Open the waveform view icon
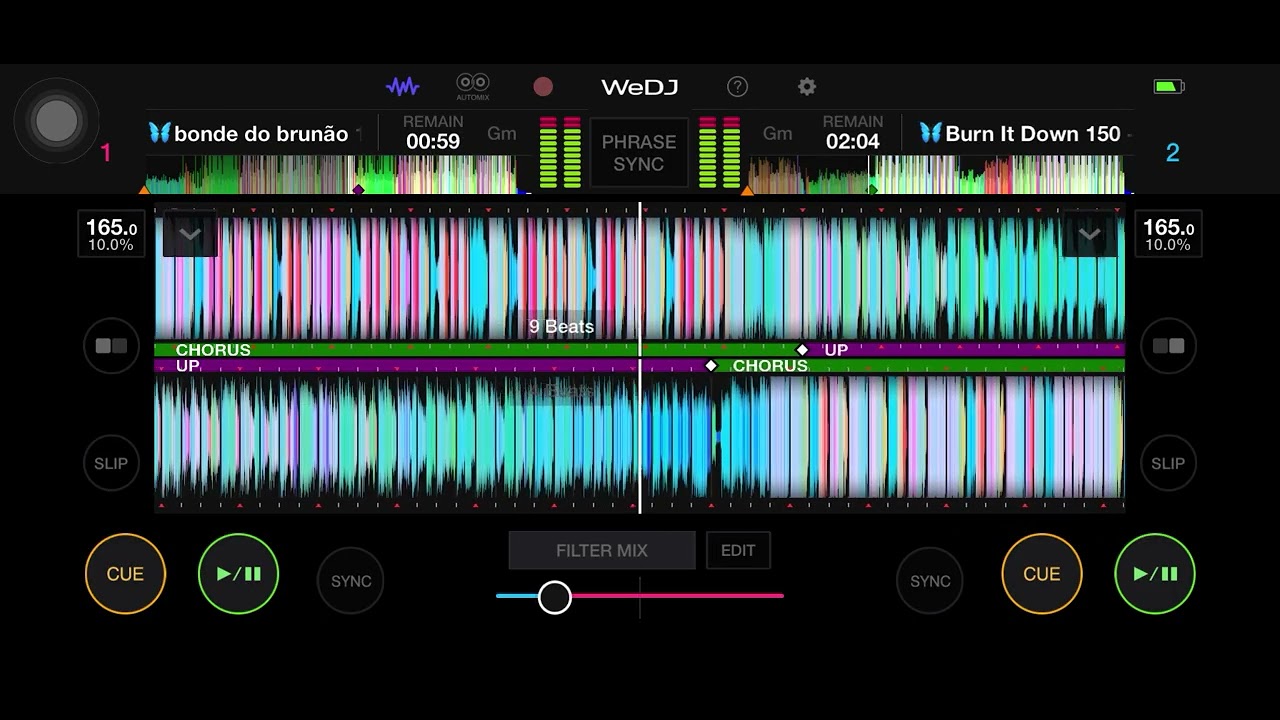Viewport: 1280px width, 720px height. click(x=403, y=87)
